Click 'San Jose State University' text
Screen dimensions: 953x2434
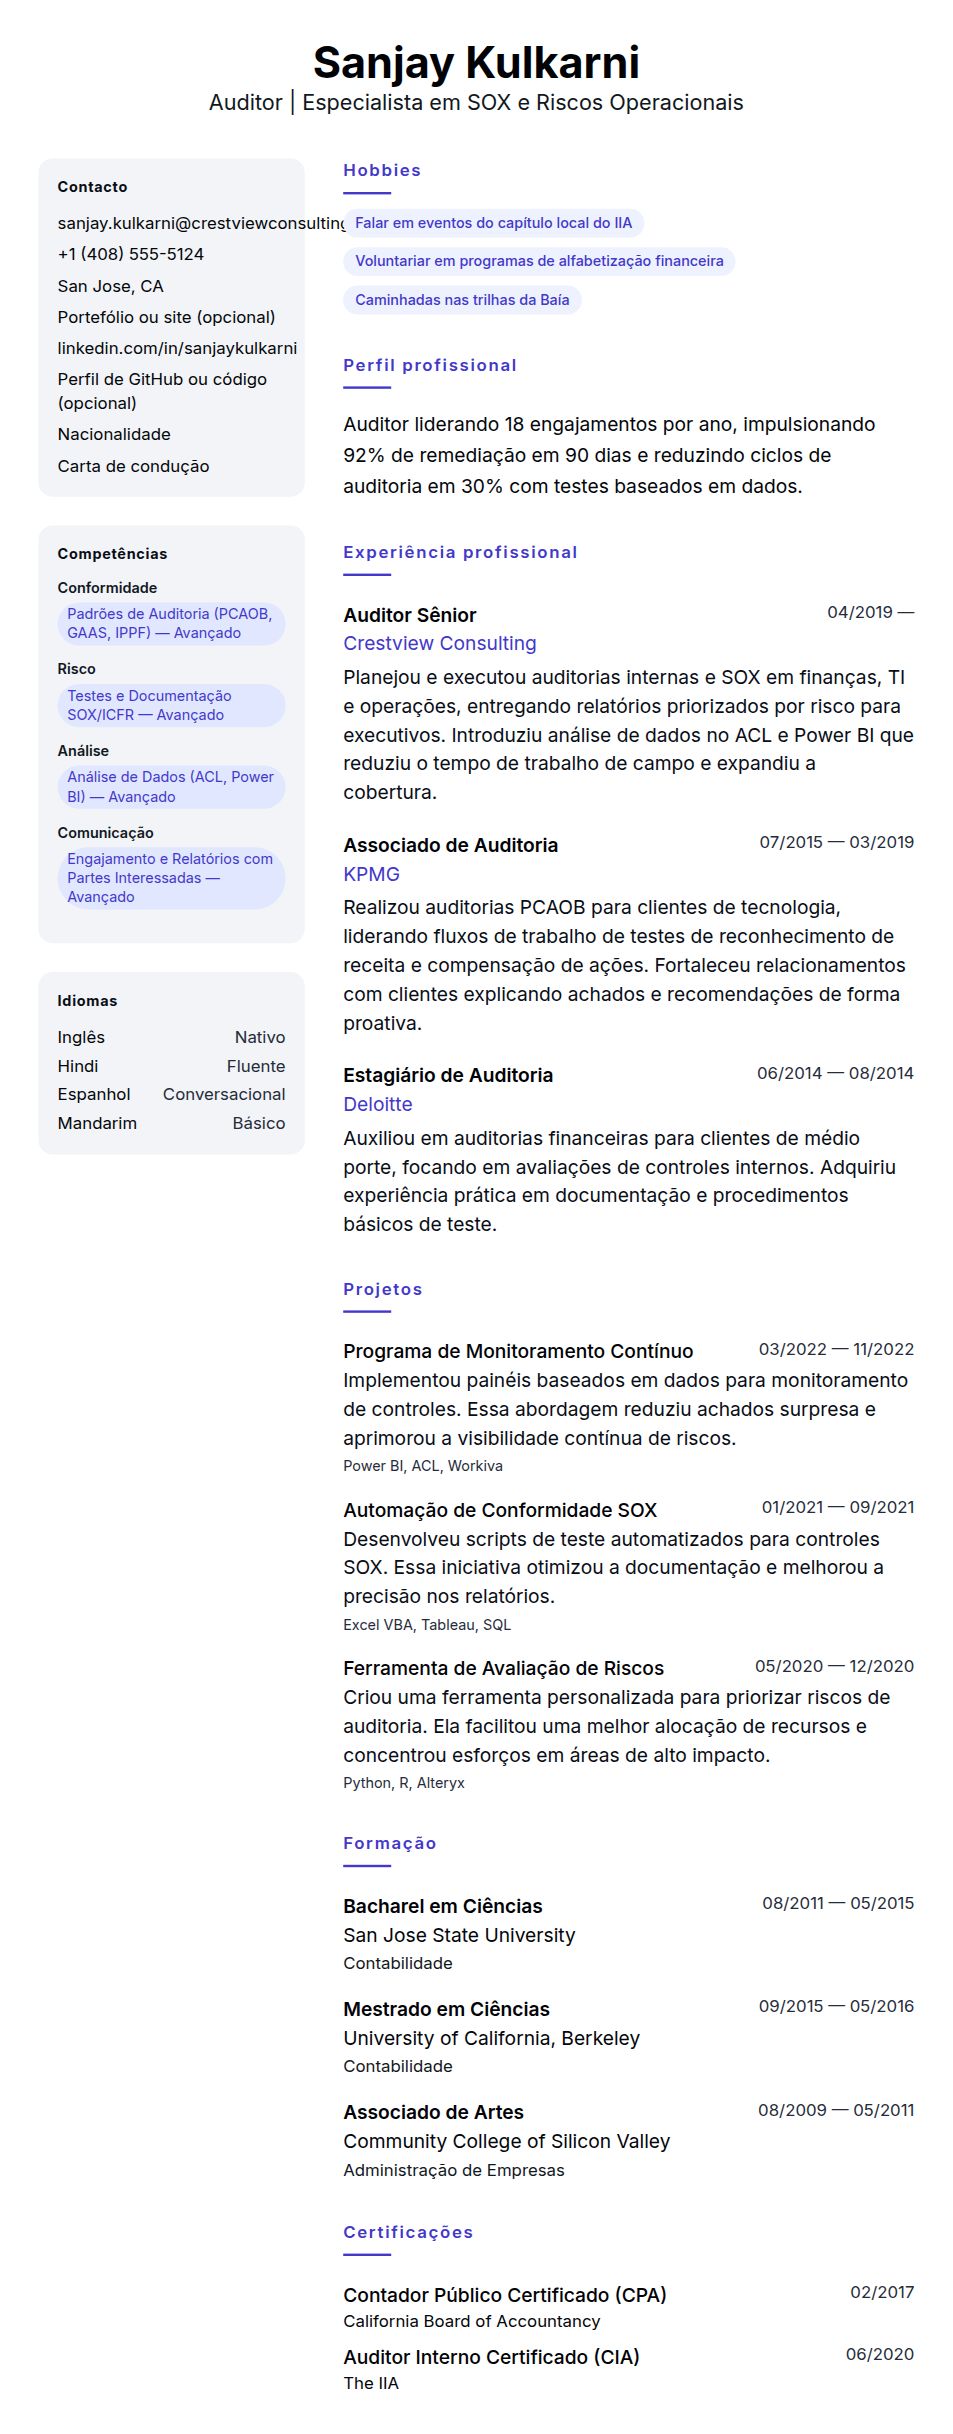(459, 1935)
